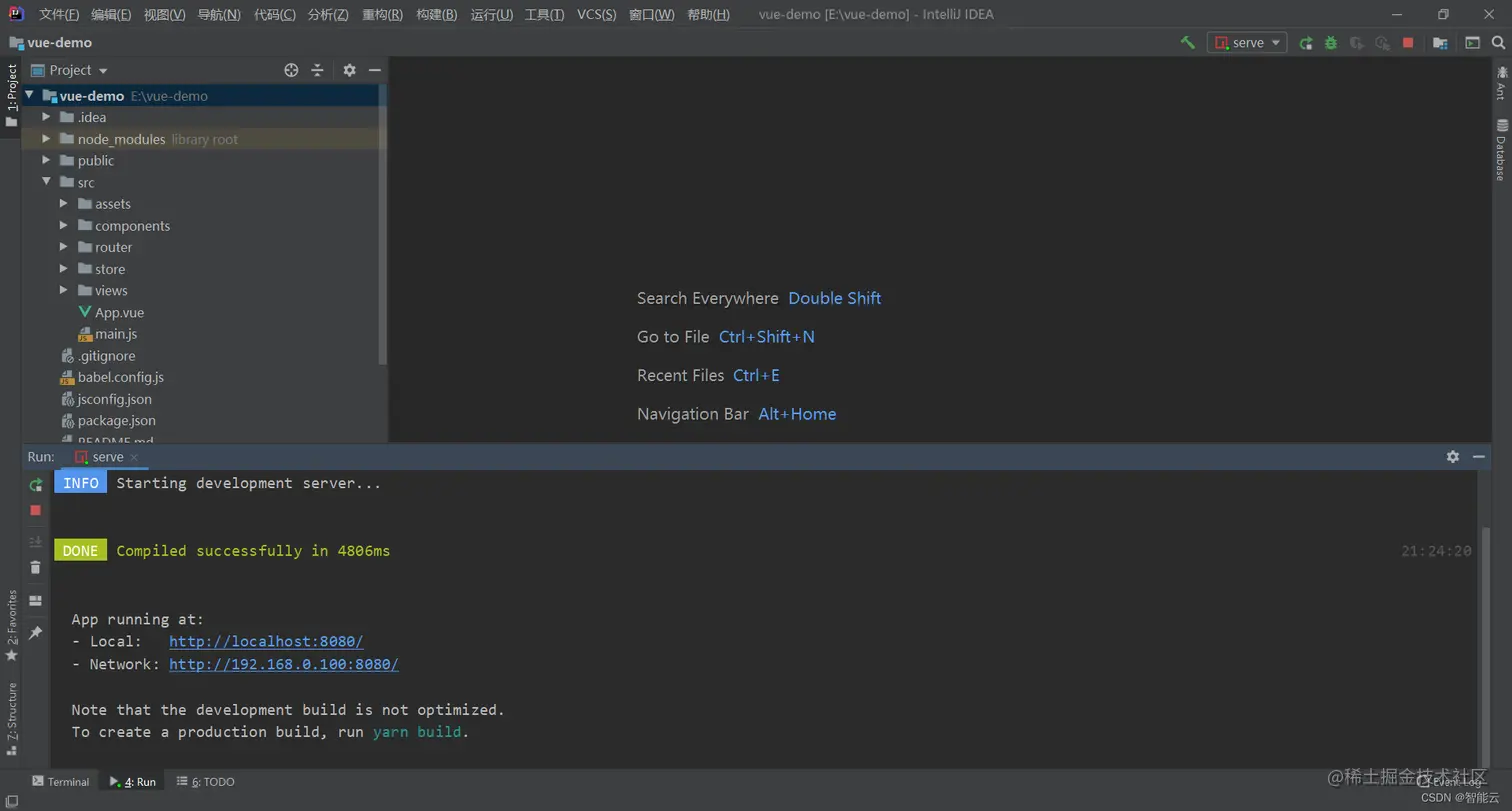
Task: Open Run panel gear settings
Action: 1453,457
